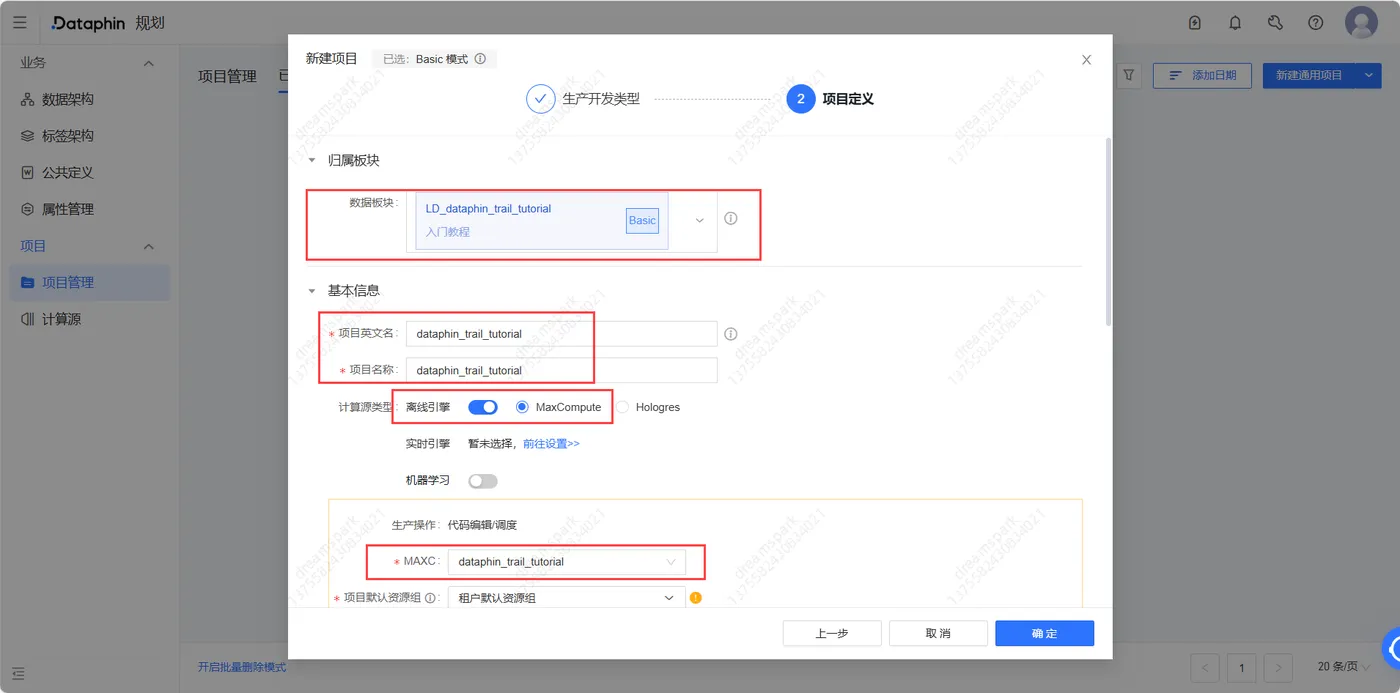Viewport: 1400px width, 693px height.
Task: Enable the 机器学习 switch
Action: 483,481
